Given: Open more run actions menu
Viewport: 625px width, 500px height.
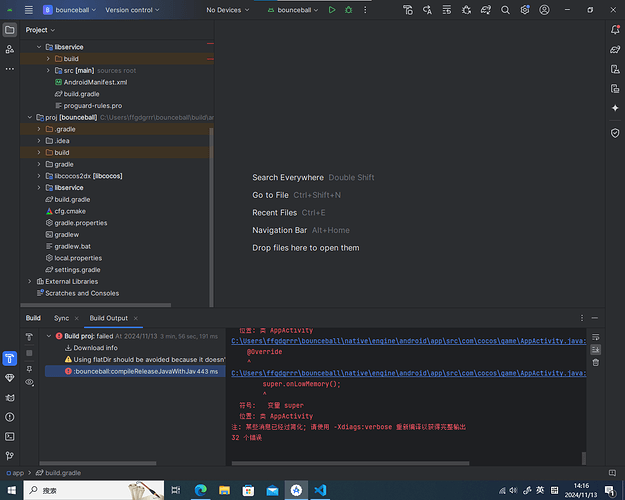Looking at the screenshot, I should tap(365, 10).
